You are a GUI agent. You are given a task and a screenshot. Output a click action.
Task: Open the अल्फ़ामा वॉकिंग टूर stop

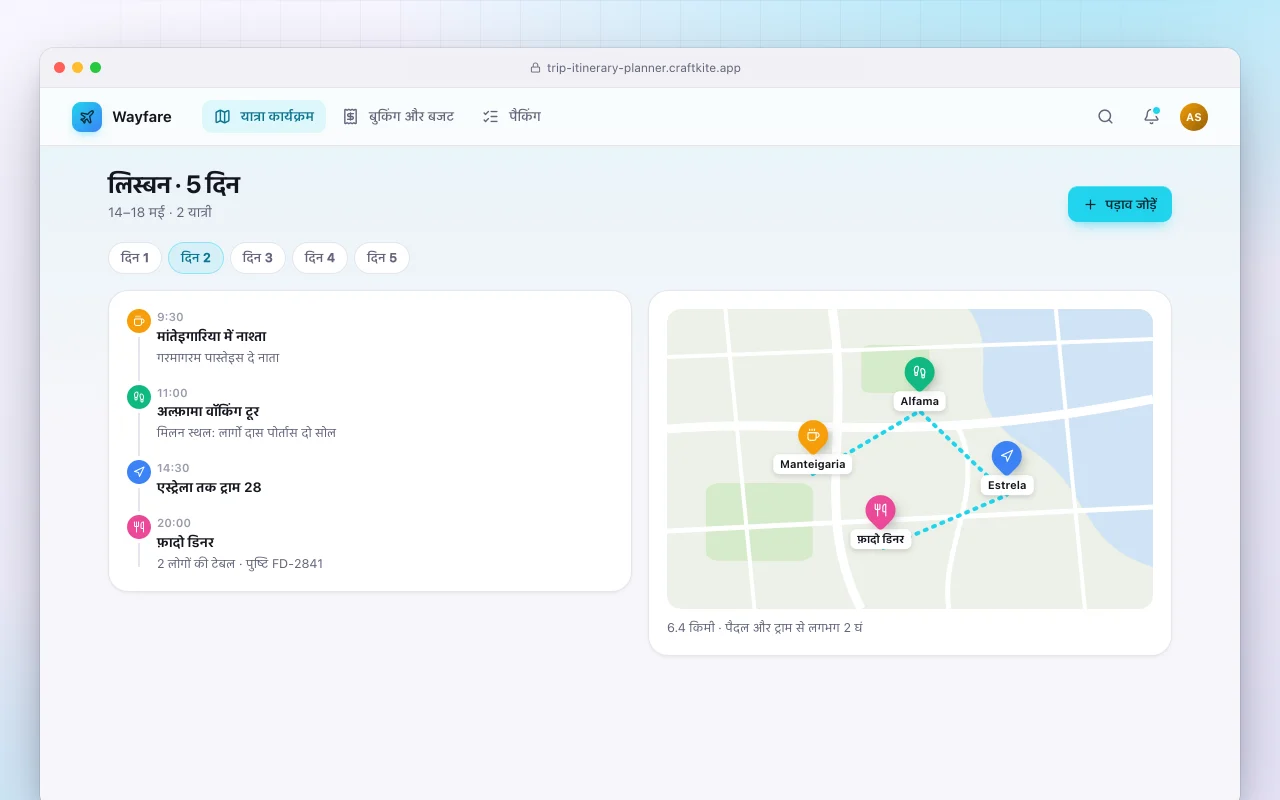coord(208,412)
